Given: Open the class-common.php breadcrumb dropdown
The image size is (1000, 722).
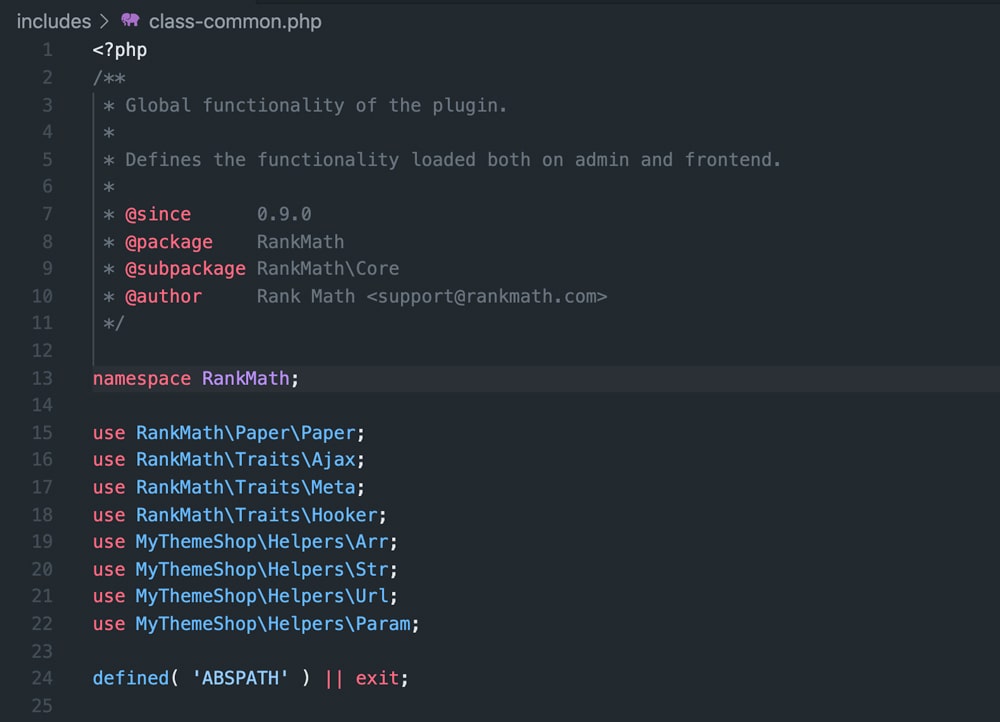Looking at the screenshot, I should [235, 20].
